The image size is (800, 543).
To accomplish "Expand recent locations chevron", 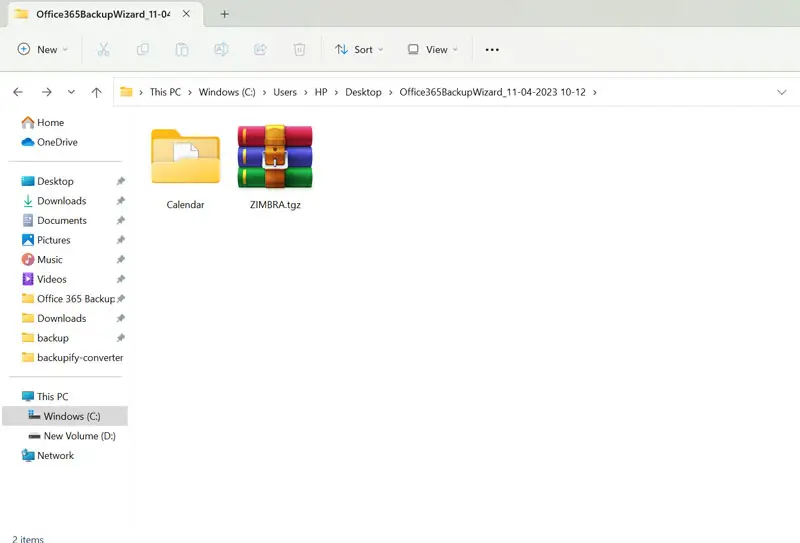I will tap(71, 92).
